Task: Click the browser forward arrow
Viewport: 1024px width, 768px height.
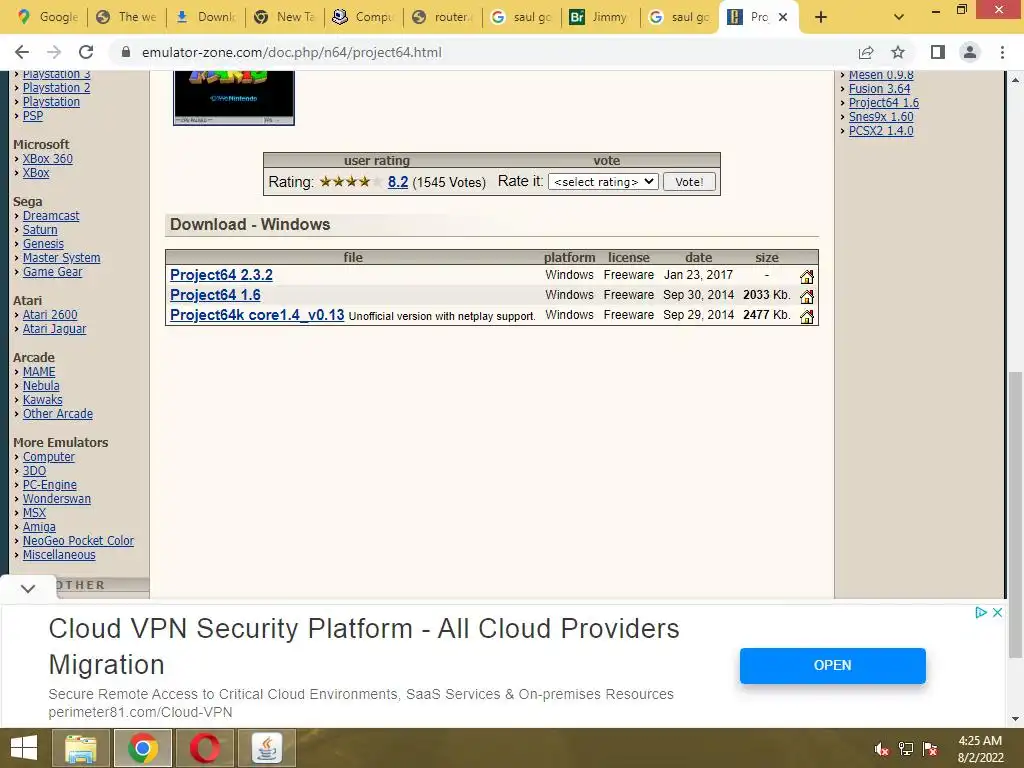Action: tap(54, 52)
